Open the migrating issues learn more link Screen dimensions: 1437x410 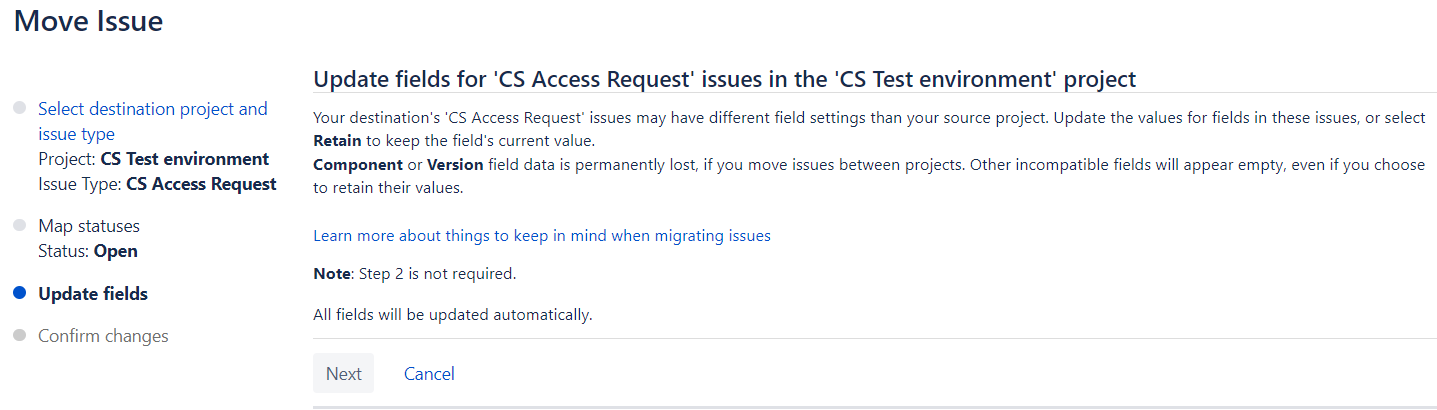point(542,236)
